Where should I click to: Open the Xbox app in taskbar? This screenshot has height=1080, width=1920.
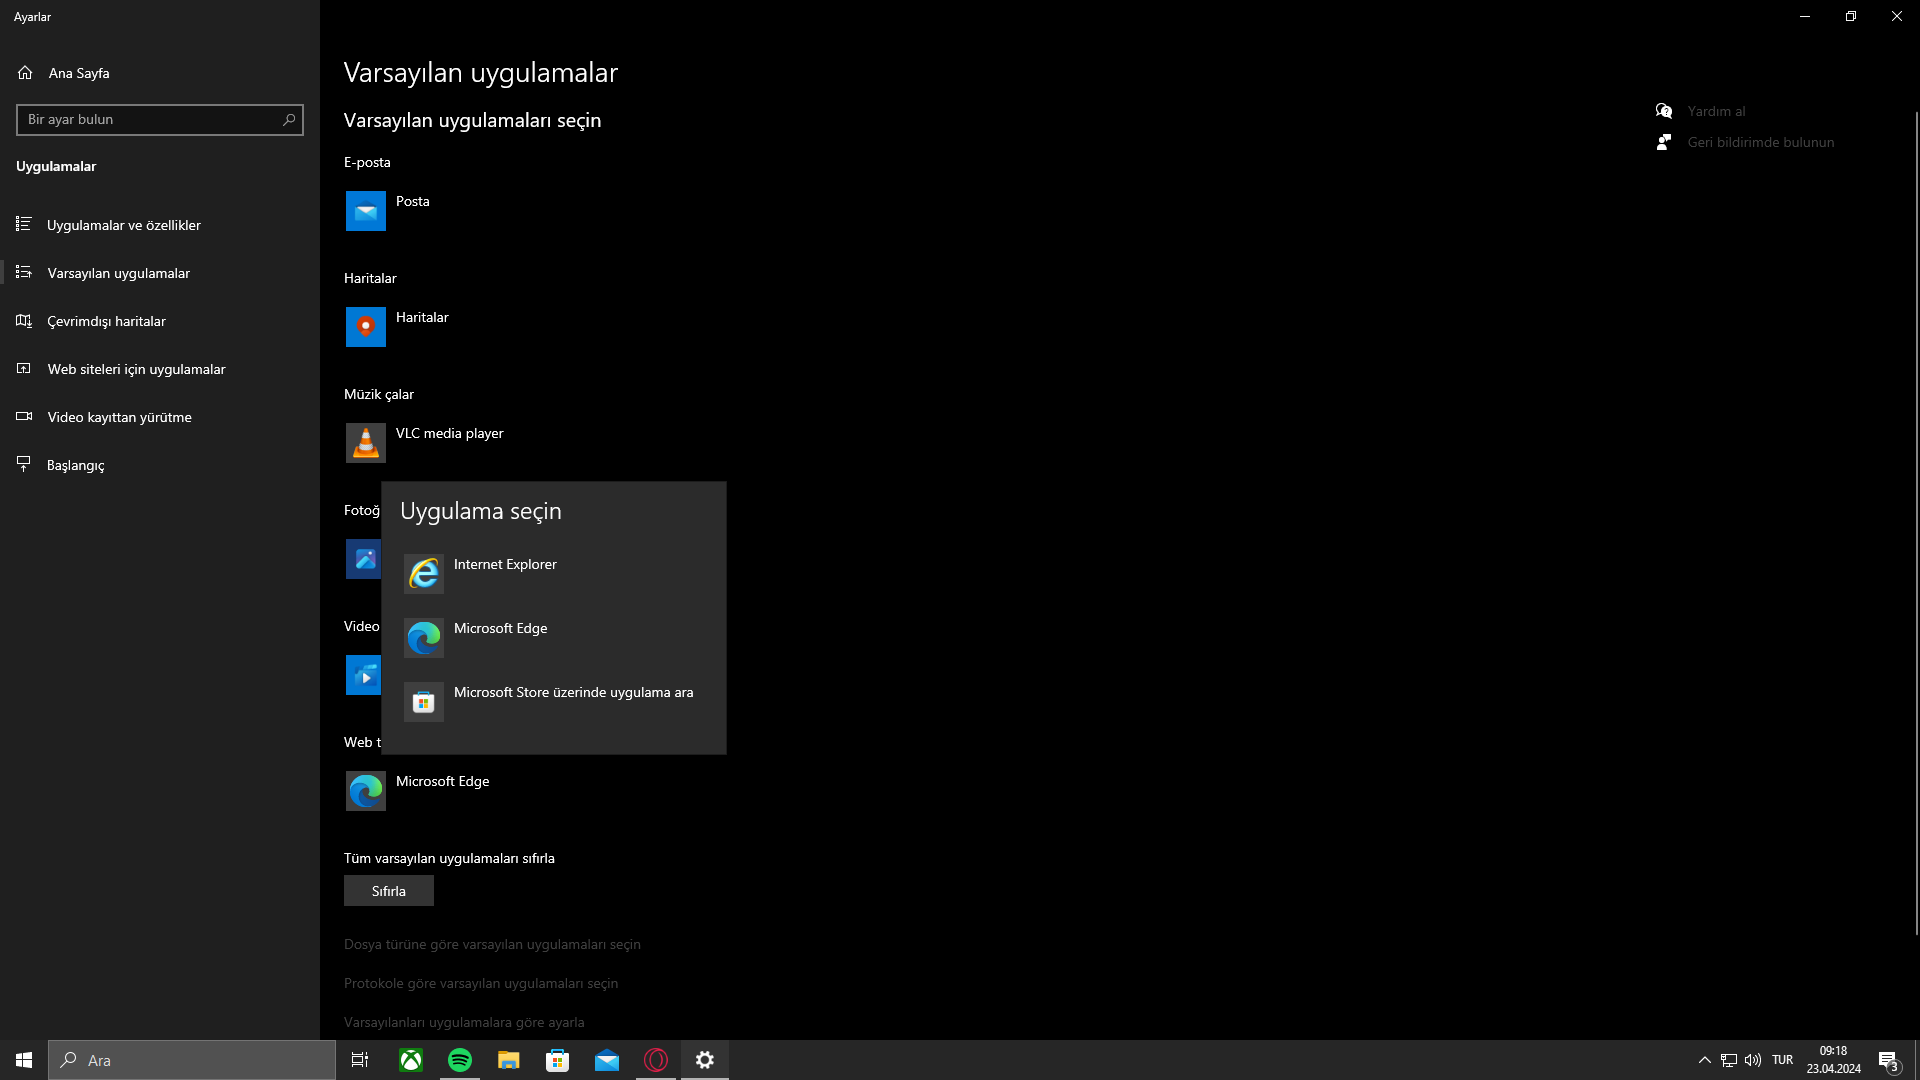411,1060
